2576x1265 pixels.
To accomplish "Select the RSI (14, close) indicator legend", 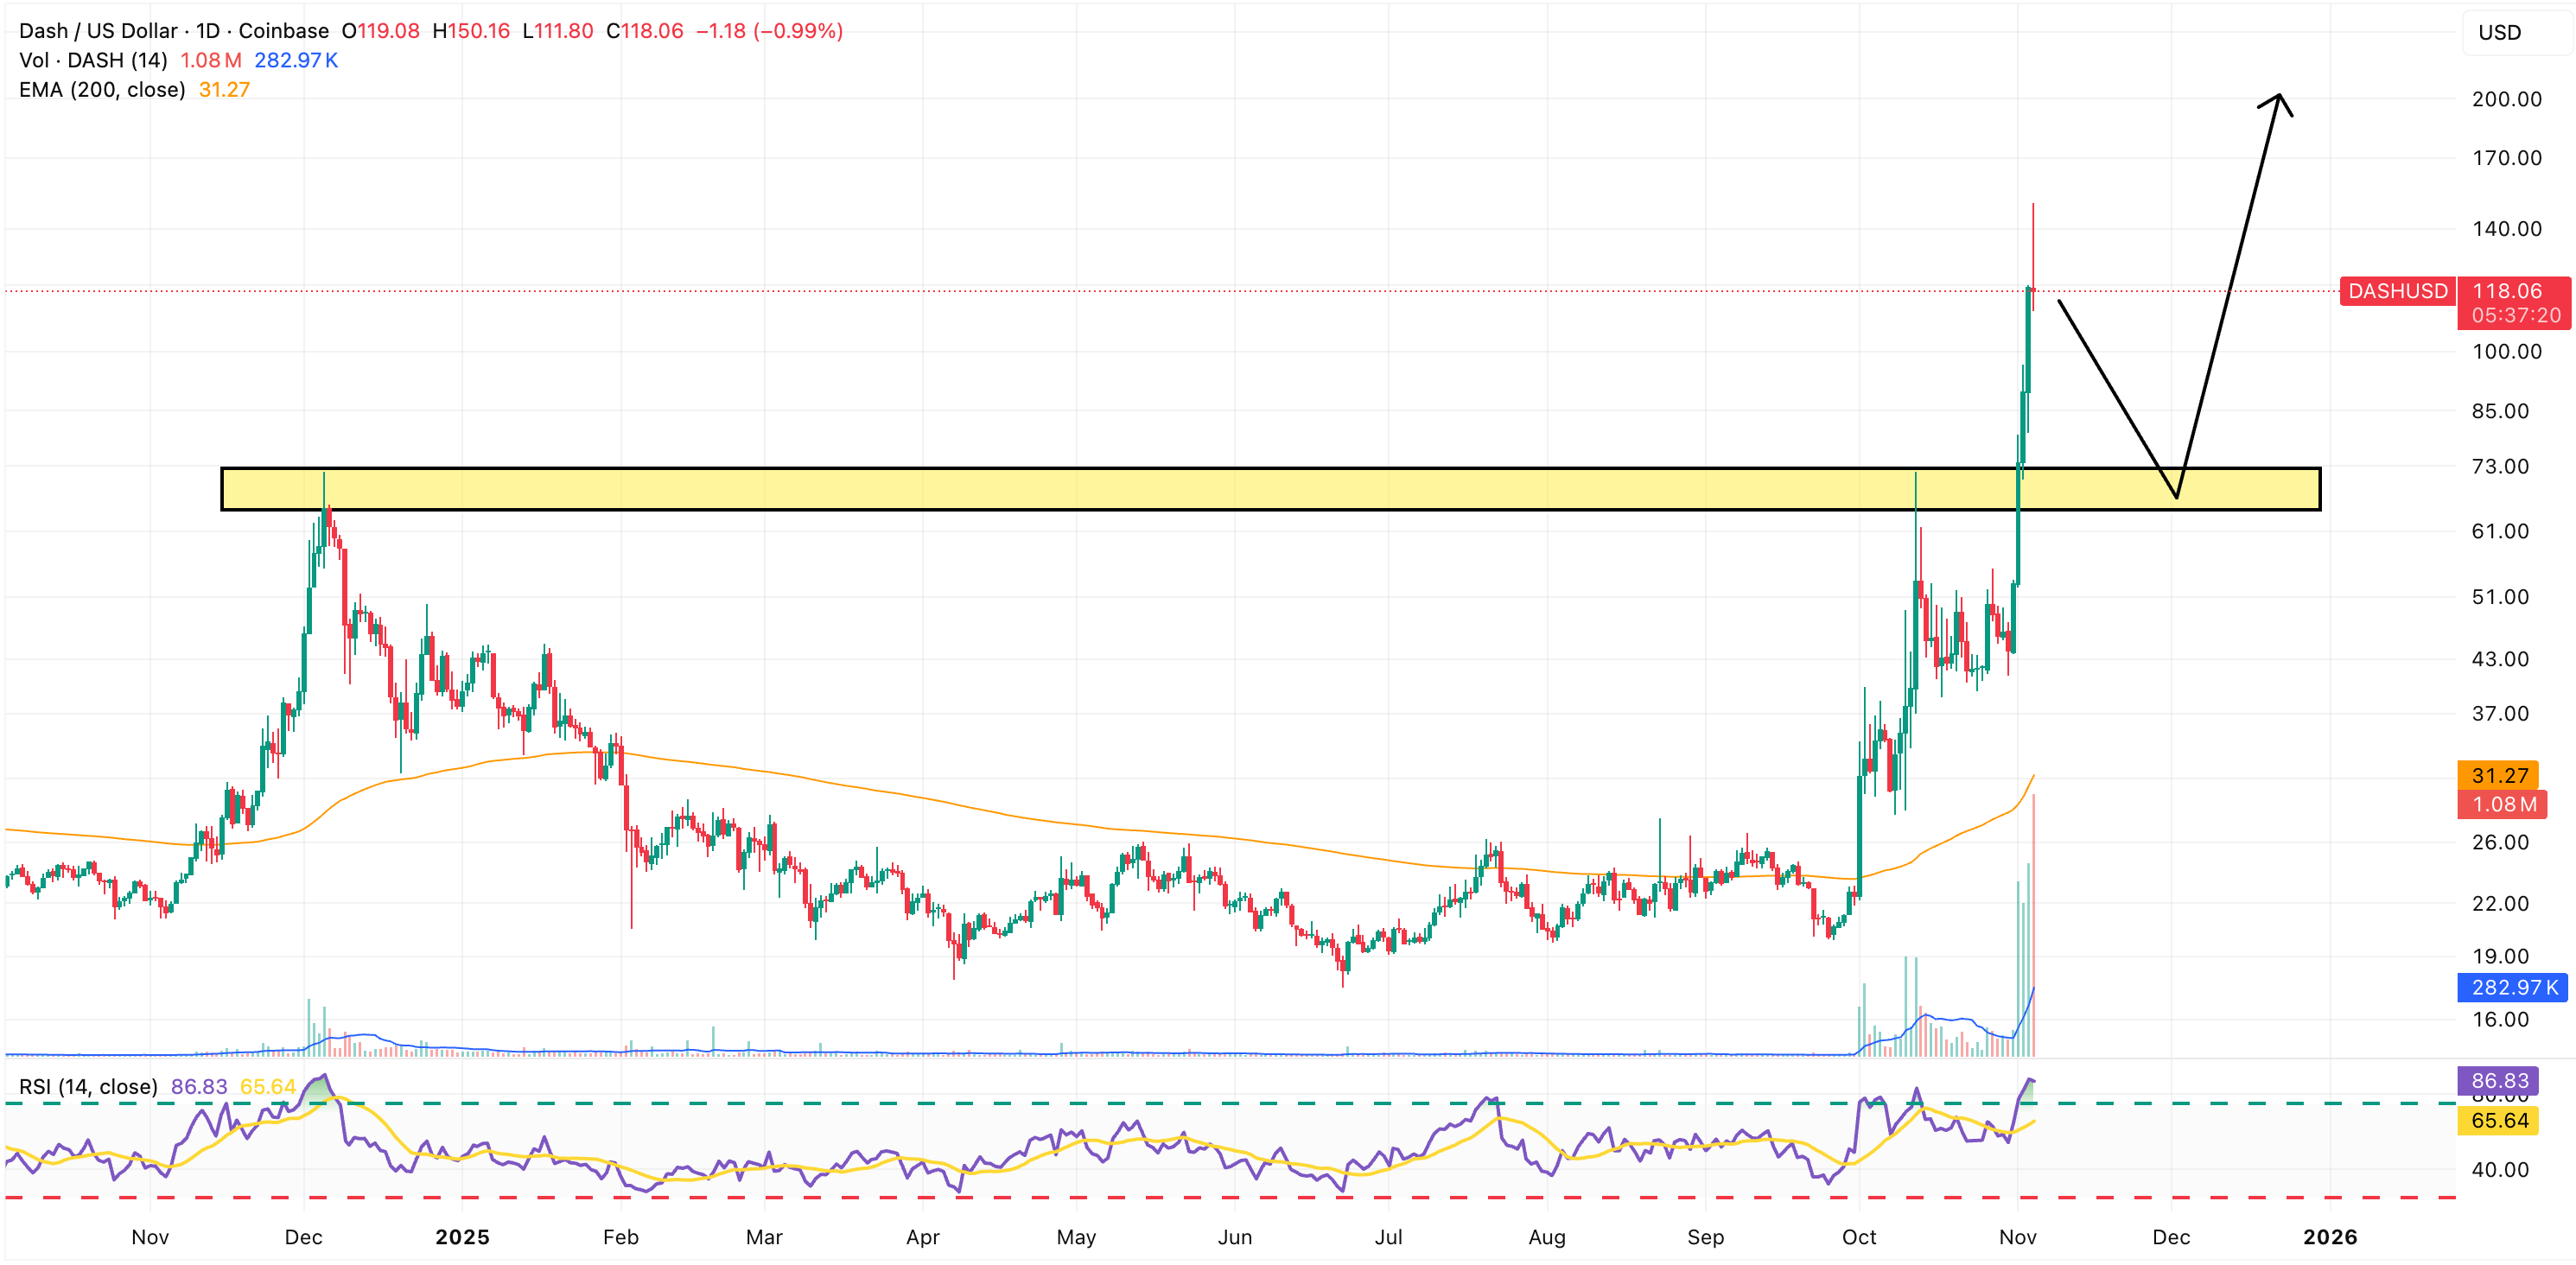I will pos(88,1086).
